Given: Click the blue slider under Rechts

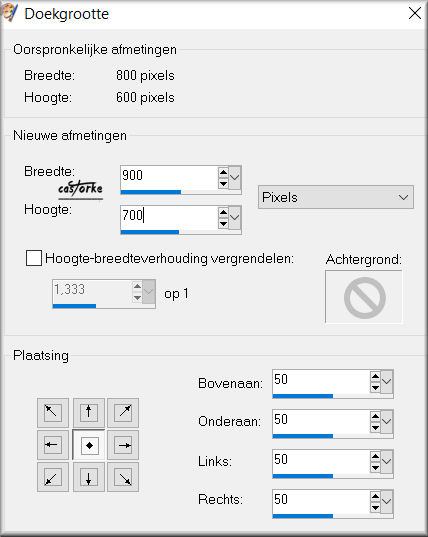Looking at the screenshot, I should [303, 516].
